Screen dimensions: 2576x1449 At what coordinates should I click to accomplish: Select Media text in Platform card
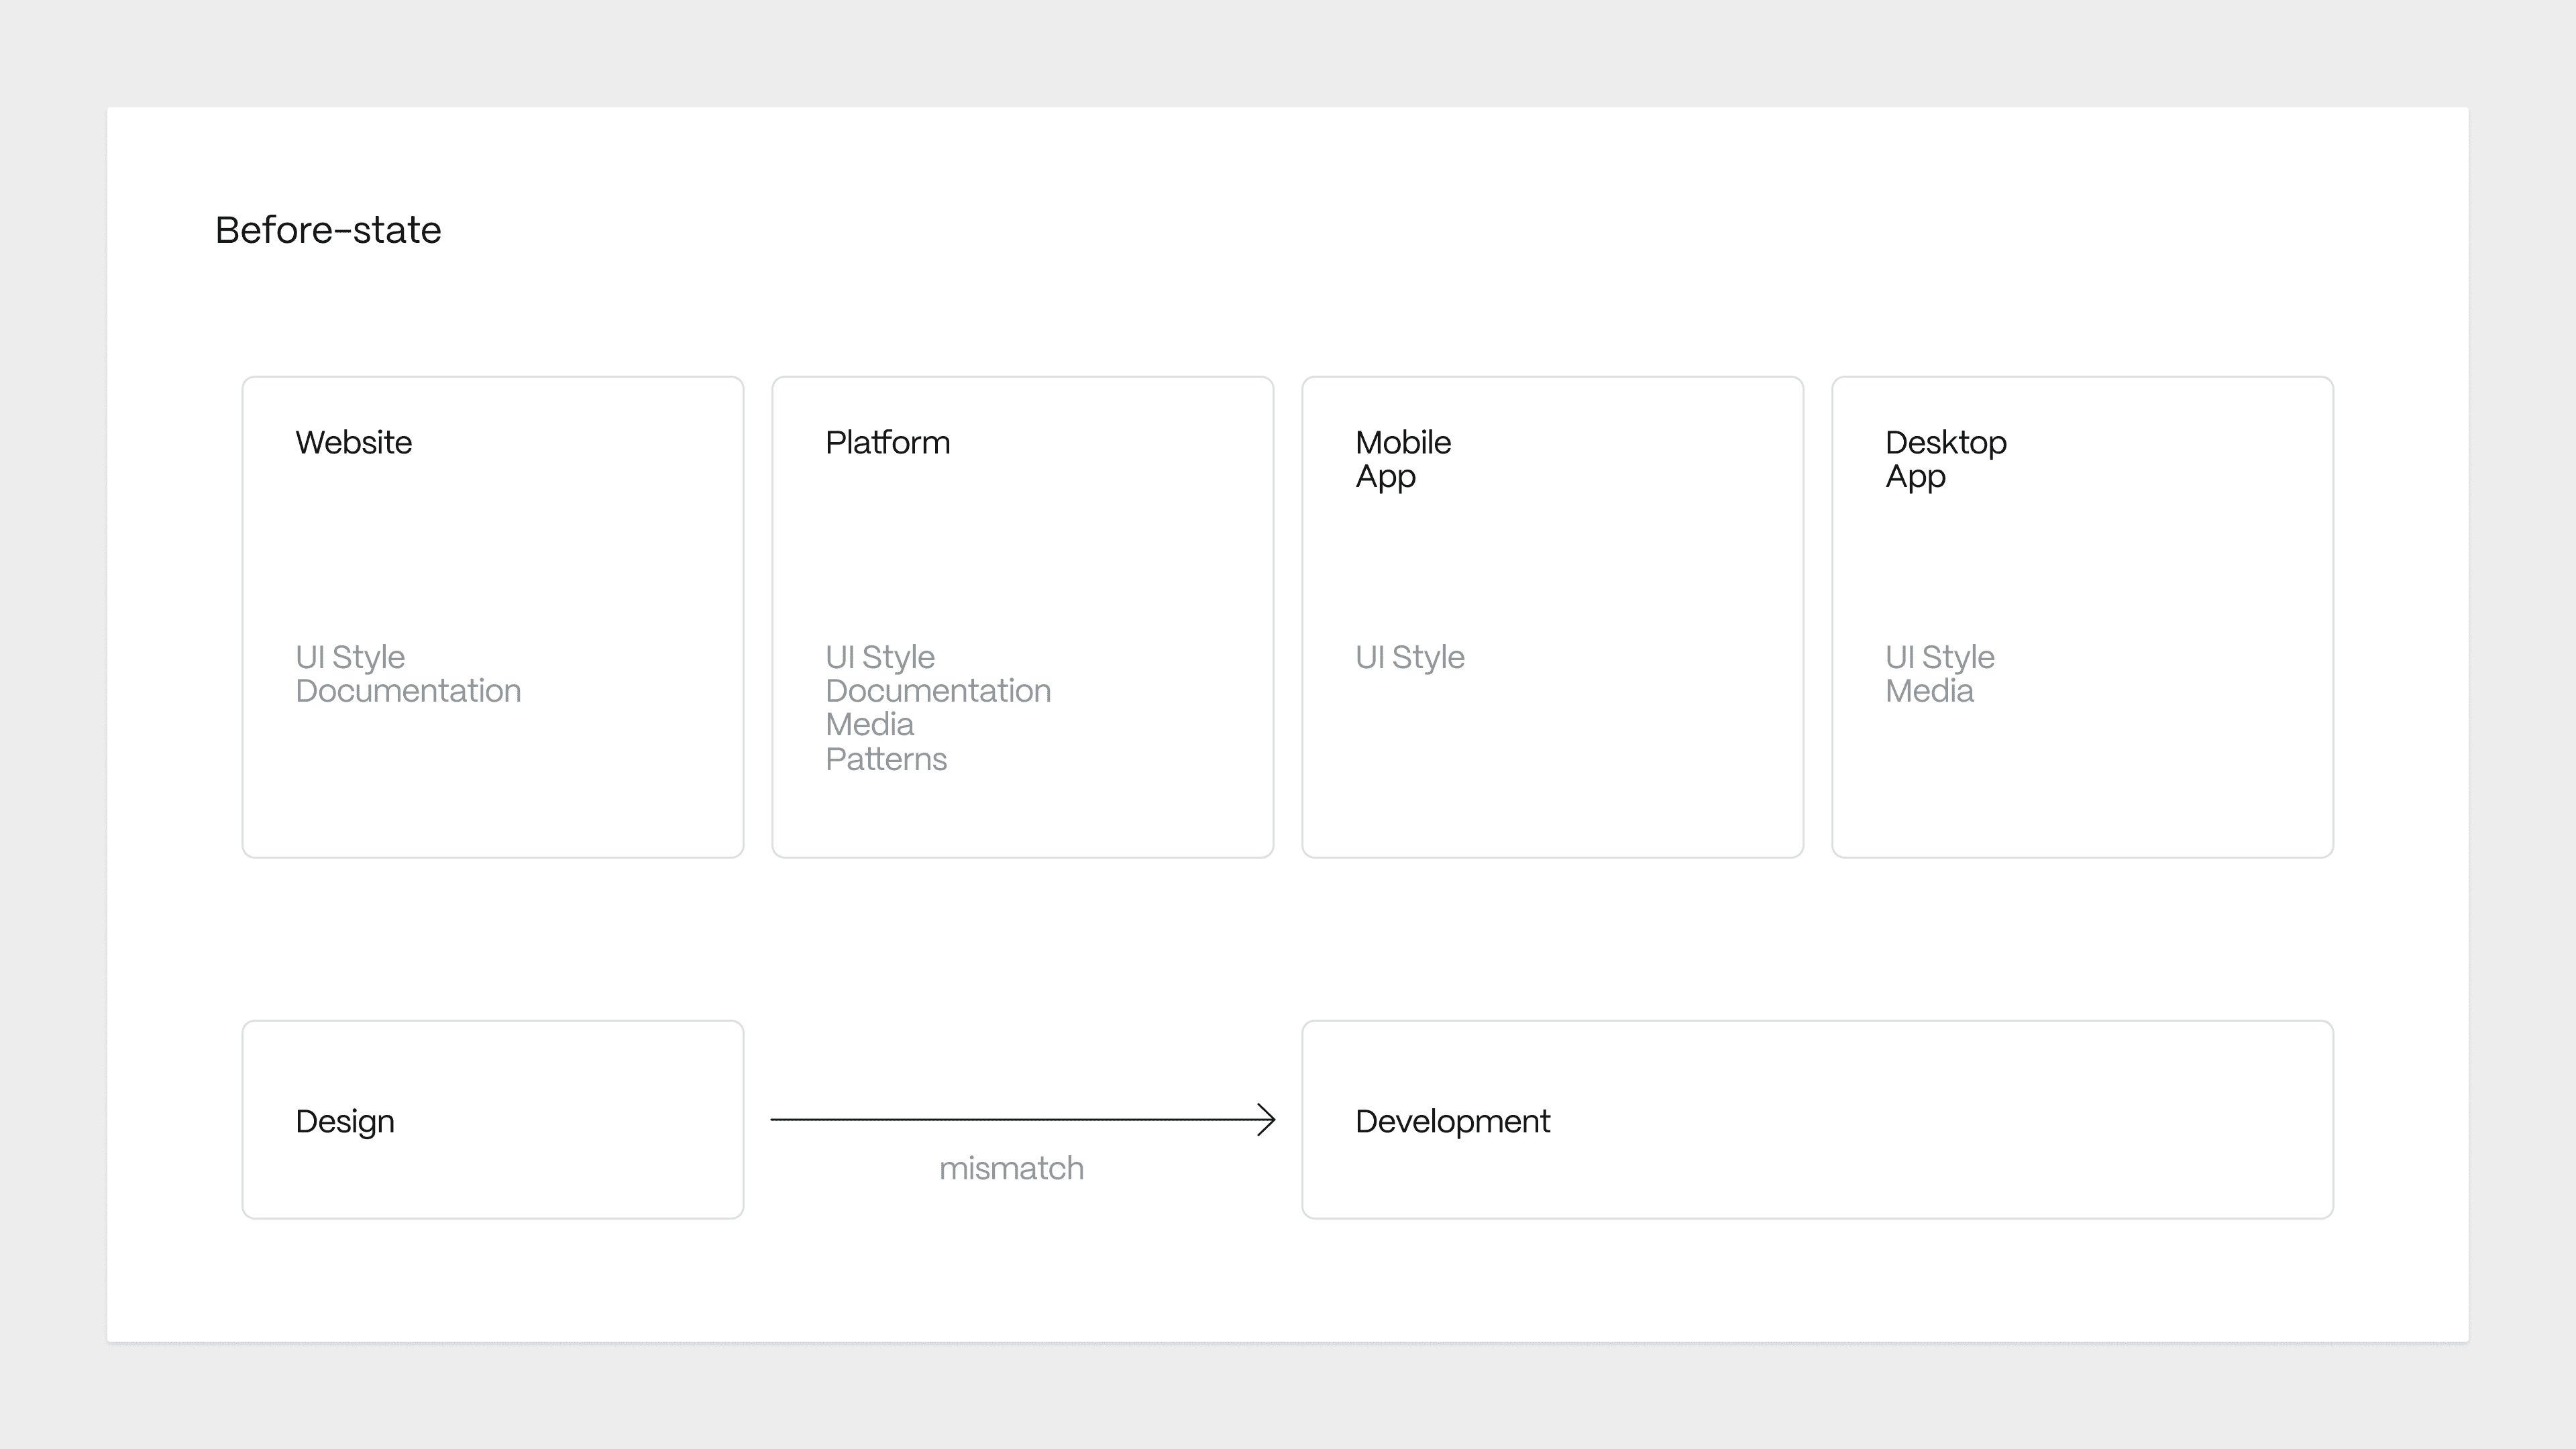coord(869,724)
